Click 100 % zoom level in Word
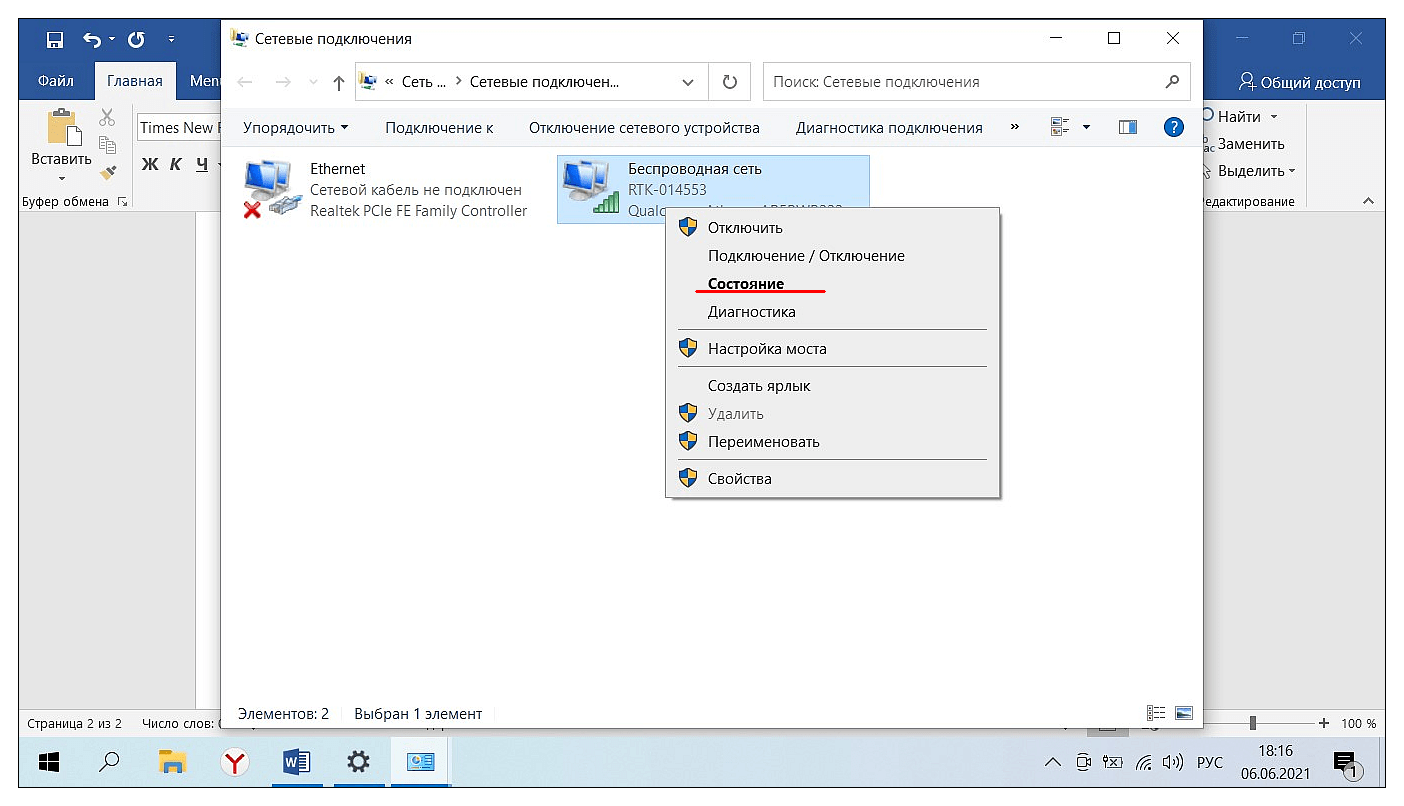Image resolution: width=1404 pixels, height=806 pixels. tap(1358, 723)
